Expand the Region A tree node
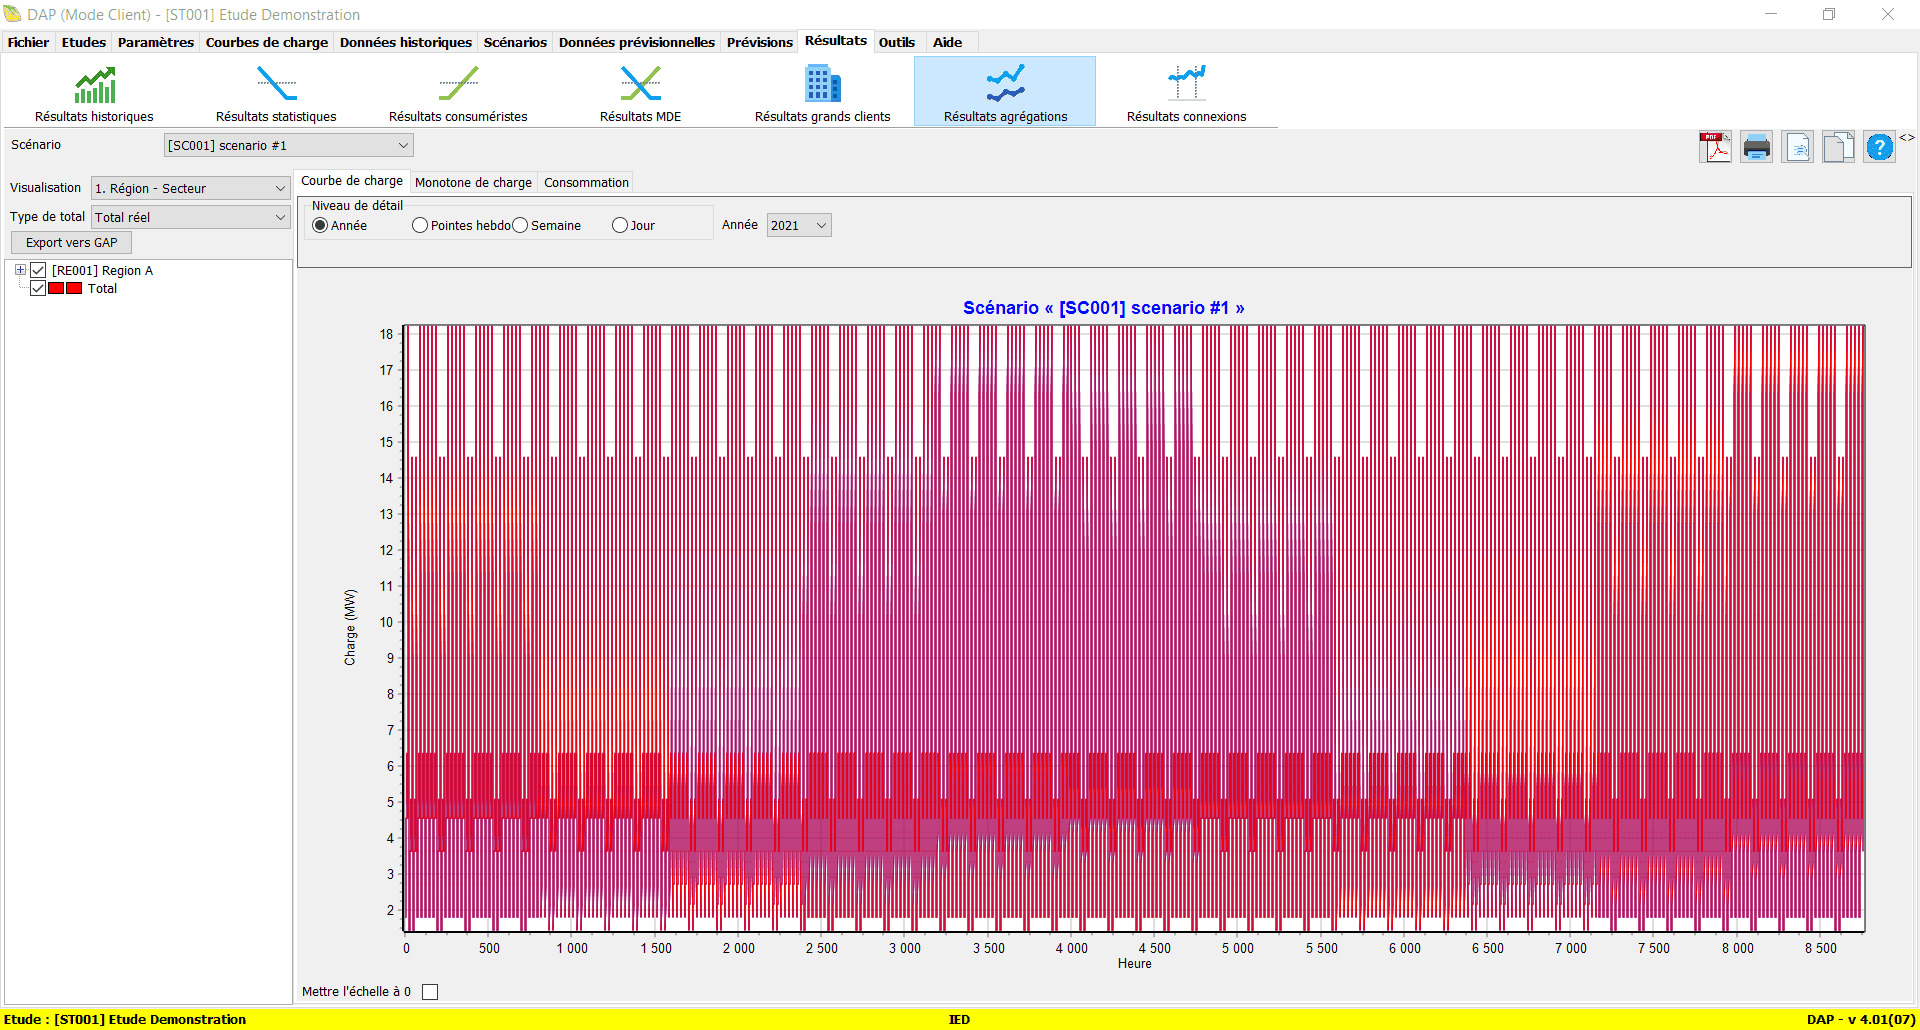This screenshot has width=1920, height=1030. pos(20,270)
